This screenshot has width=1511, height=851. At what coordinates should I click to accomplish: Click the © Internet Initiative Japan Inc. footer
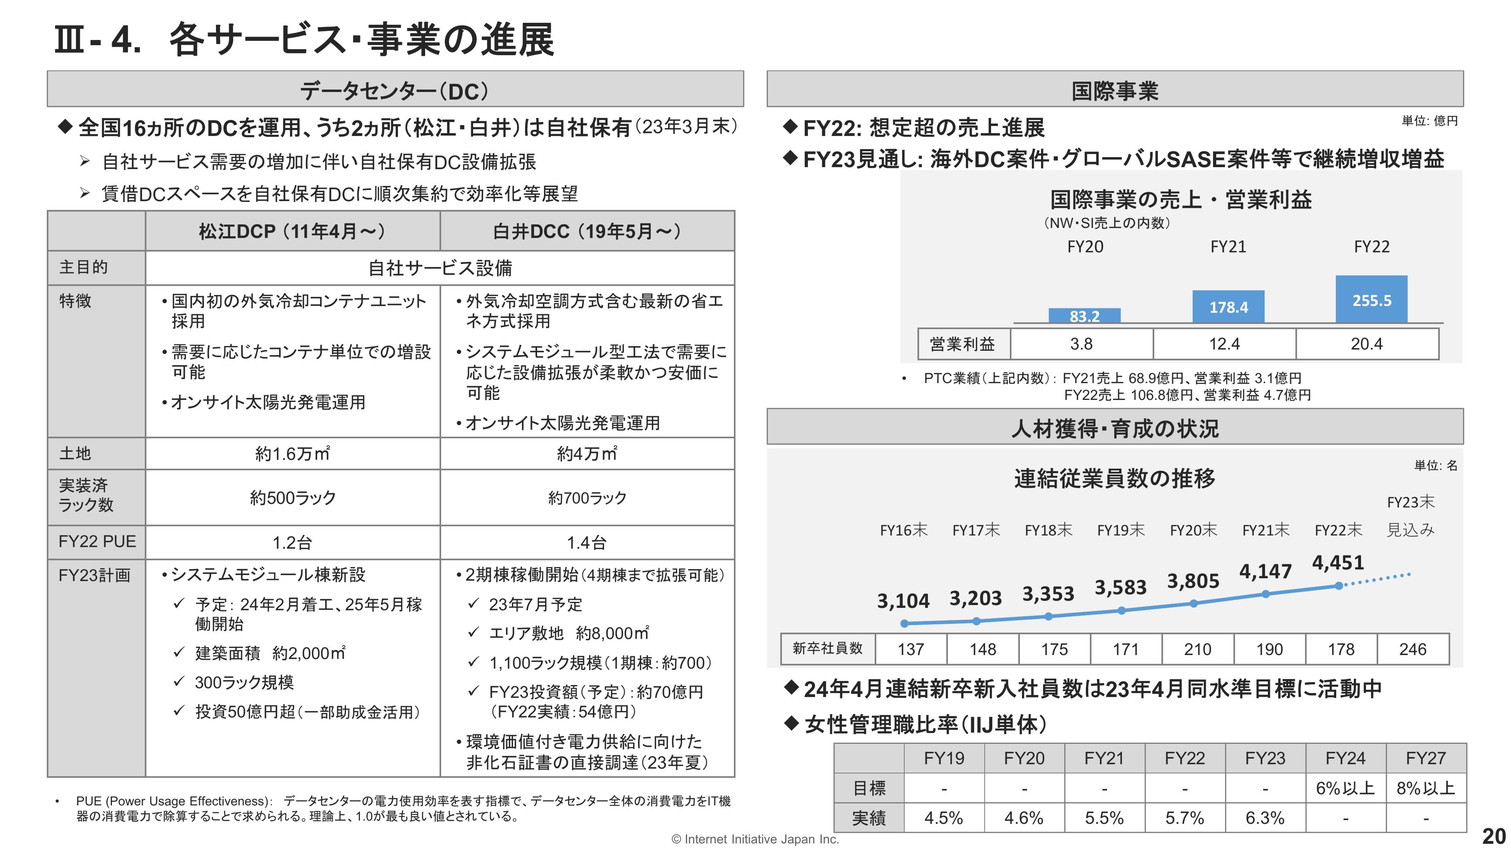pyautogui.click(x=755, y=840)
